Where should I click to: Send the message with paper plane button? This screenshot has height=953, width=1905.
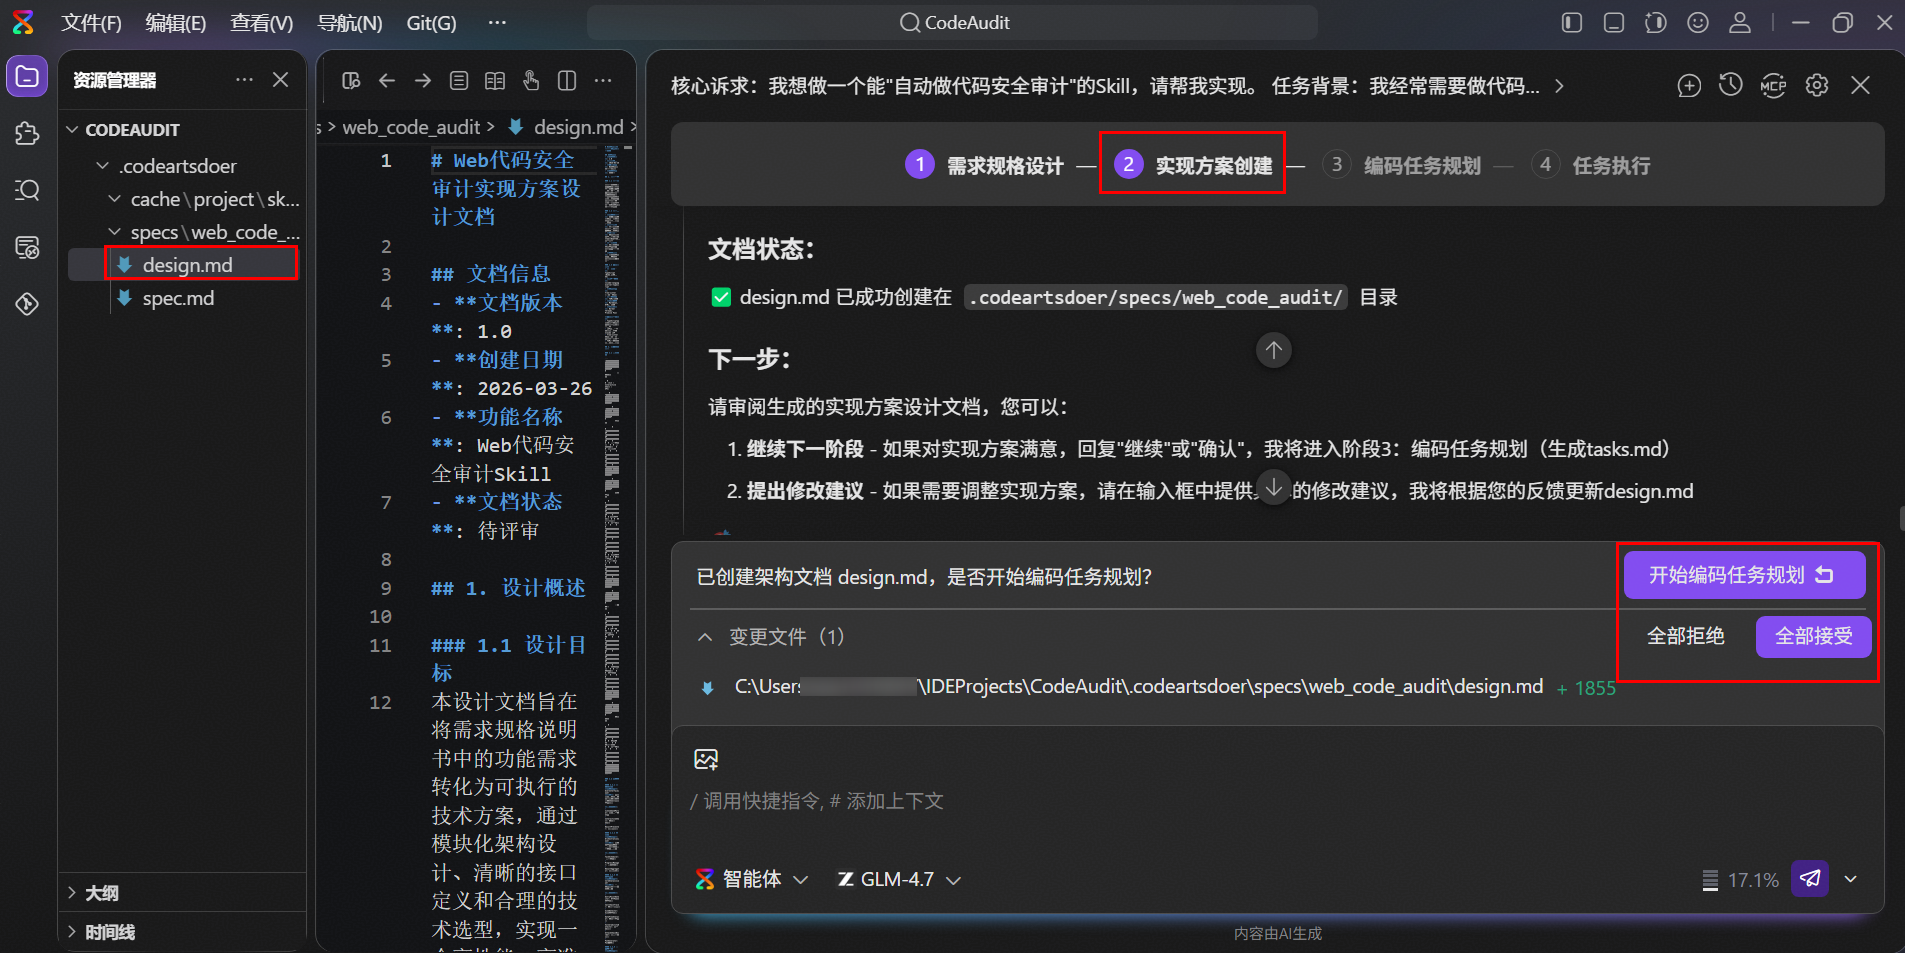1810,879
